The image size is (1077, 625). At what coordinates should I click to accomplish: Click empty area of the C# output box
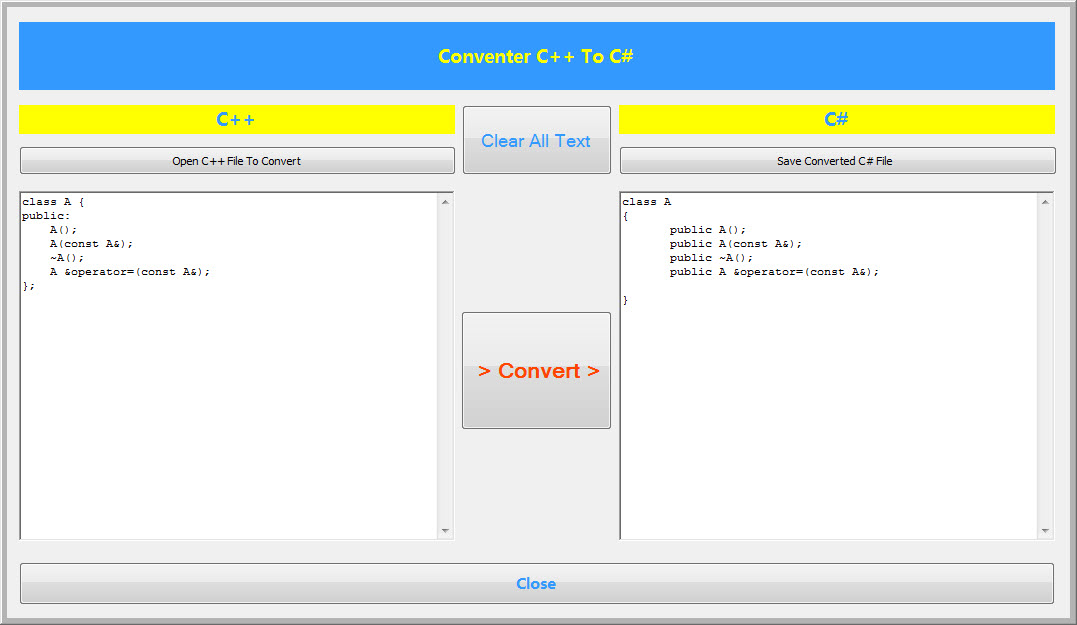(828, 419)
